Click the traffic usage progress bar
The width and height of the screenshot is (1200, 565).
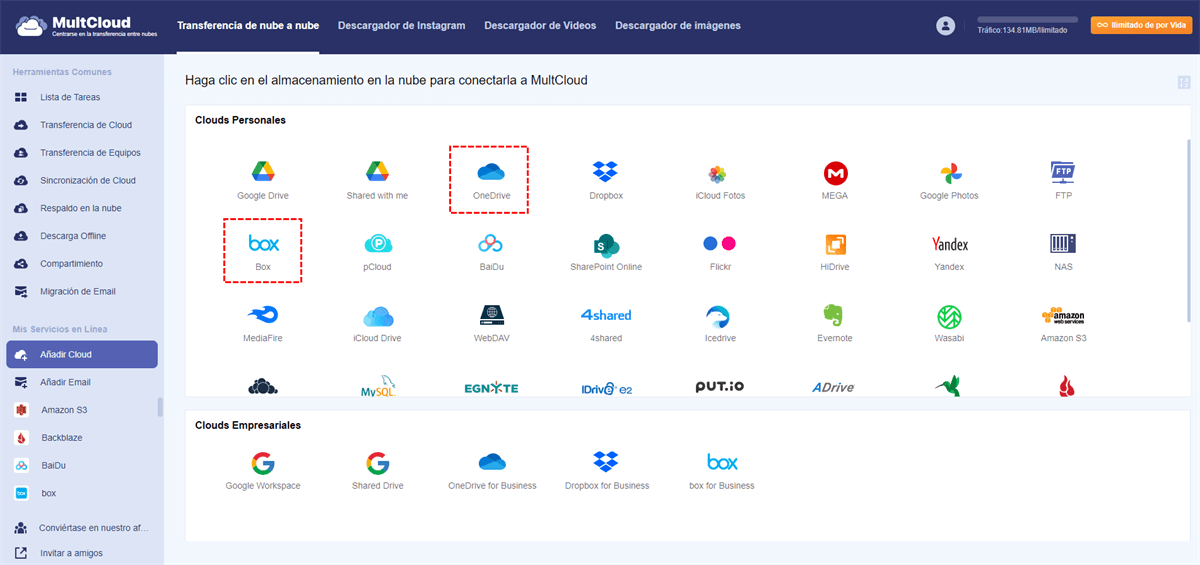[1027, 20]
